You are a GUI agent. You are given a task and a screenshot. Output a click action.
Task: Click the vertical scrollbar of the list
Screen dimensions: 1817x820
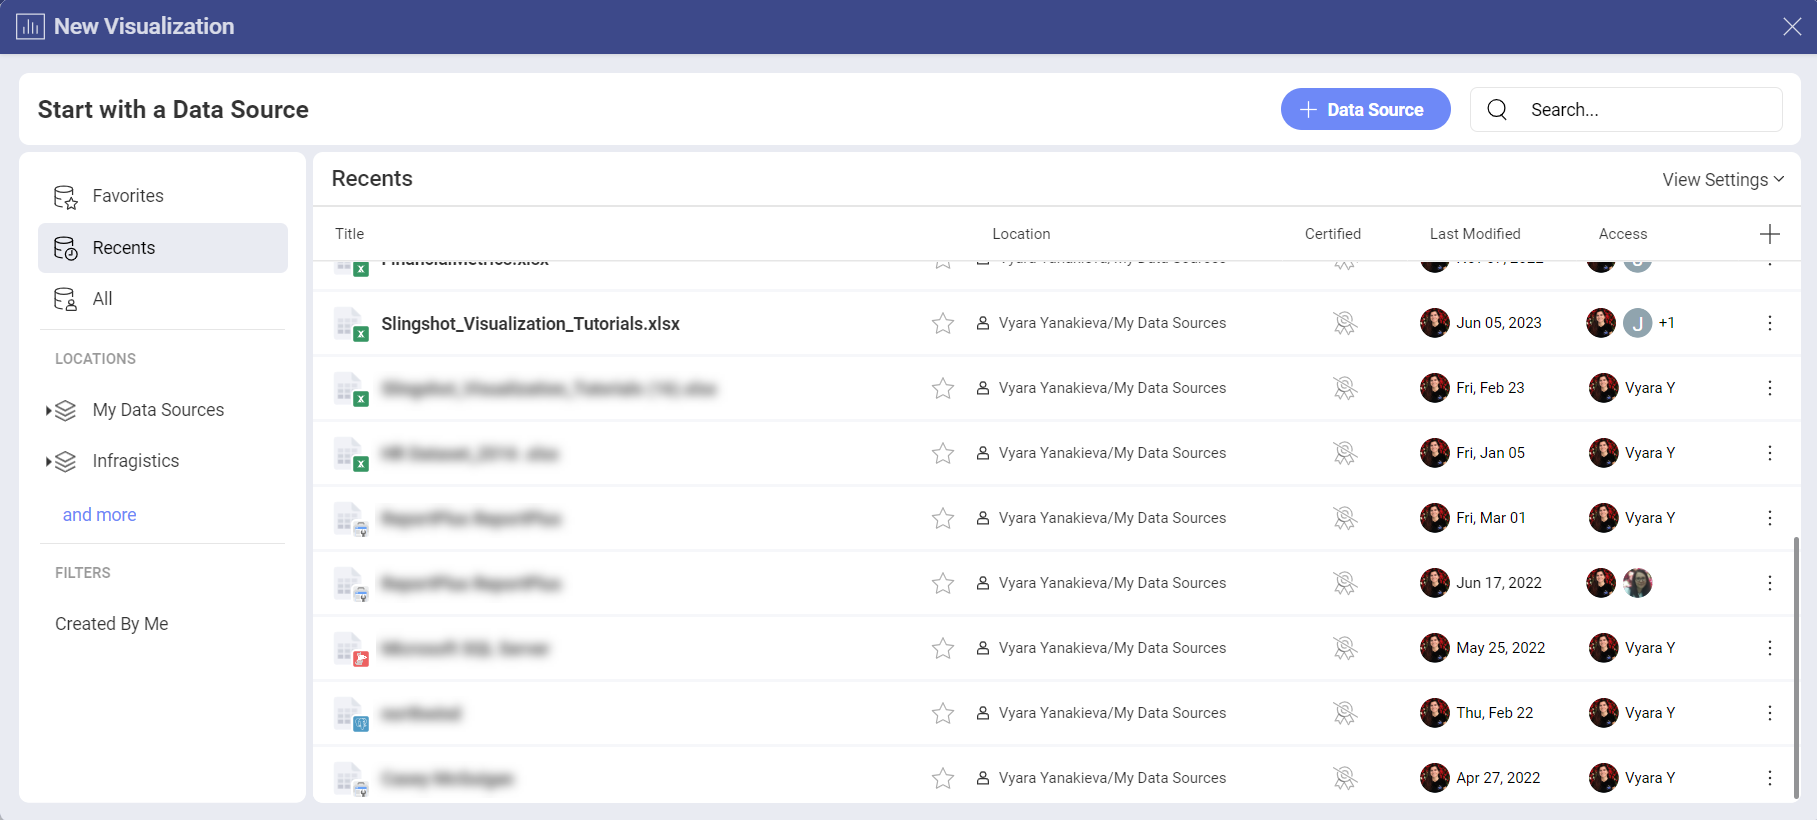[x=1796, y=667]
